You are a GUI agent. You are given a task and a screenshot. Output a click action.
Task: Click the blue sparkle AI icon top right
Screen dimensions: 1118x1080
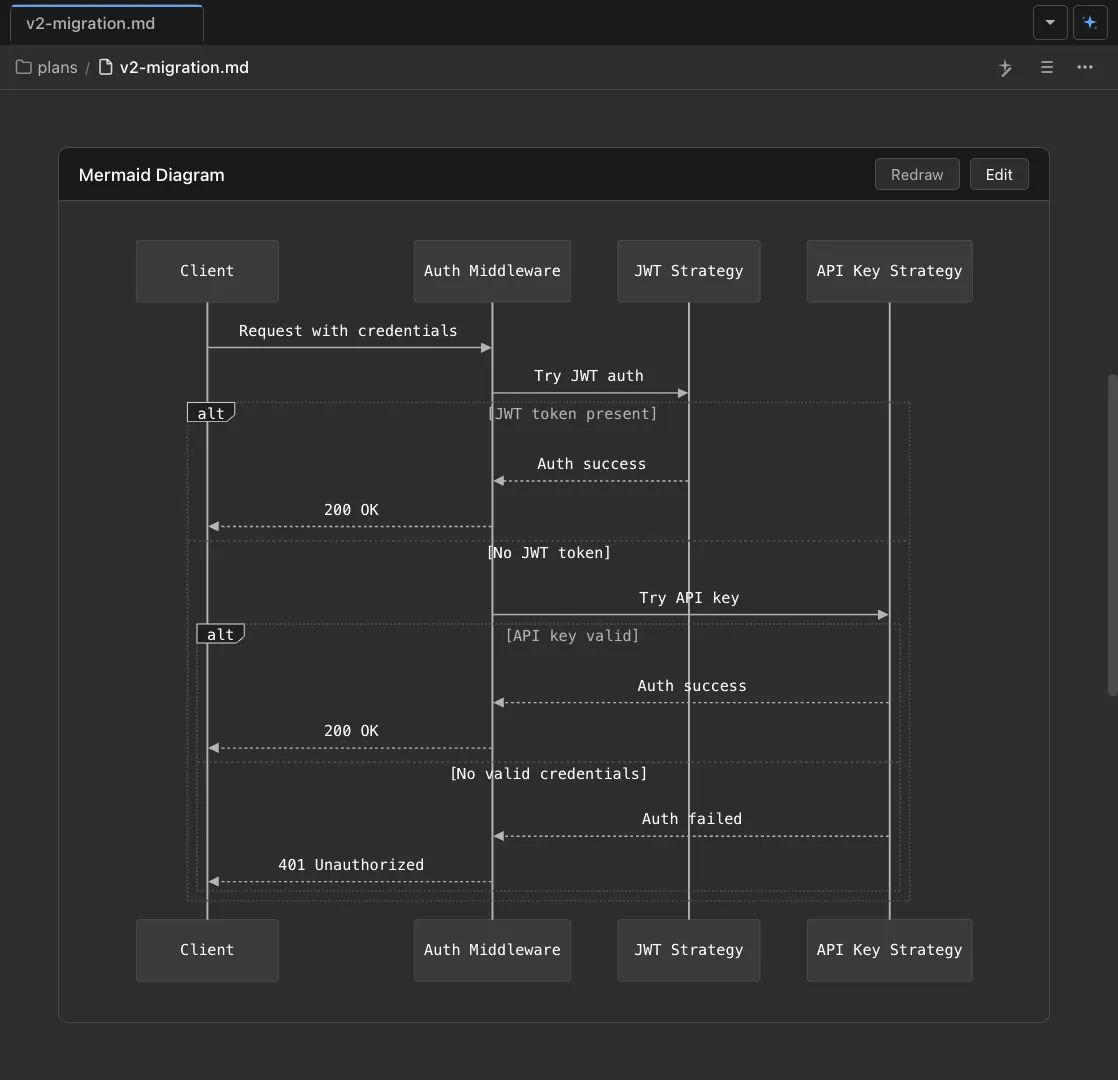coord(1090,22)
